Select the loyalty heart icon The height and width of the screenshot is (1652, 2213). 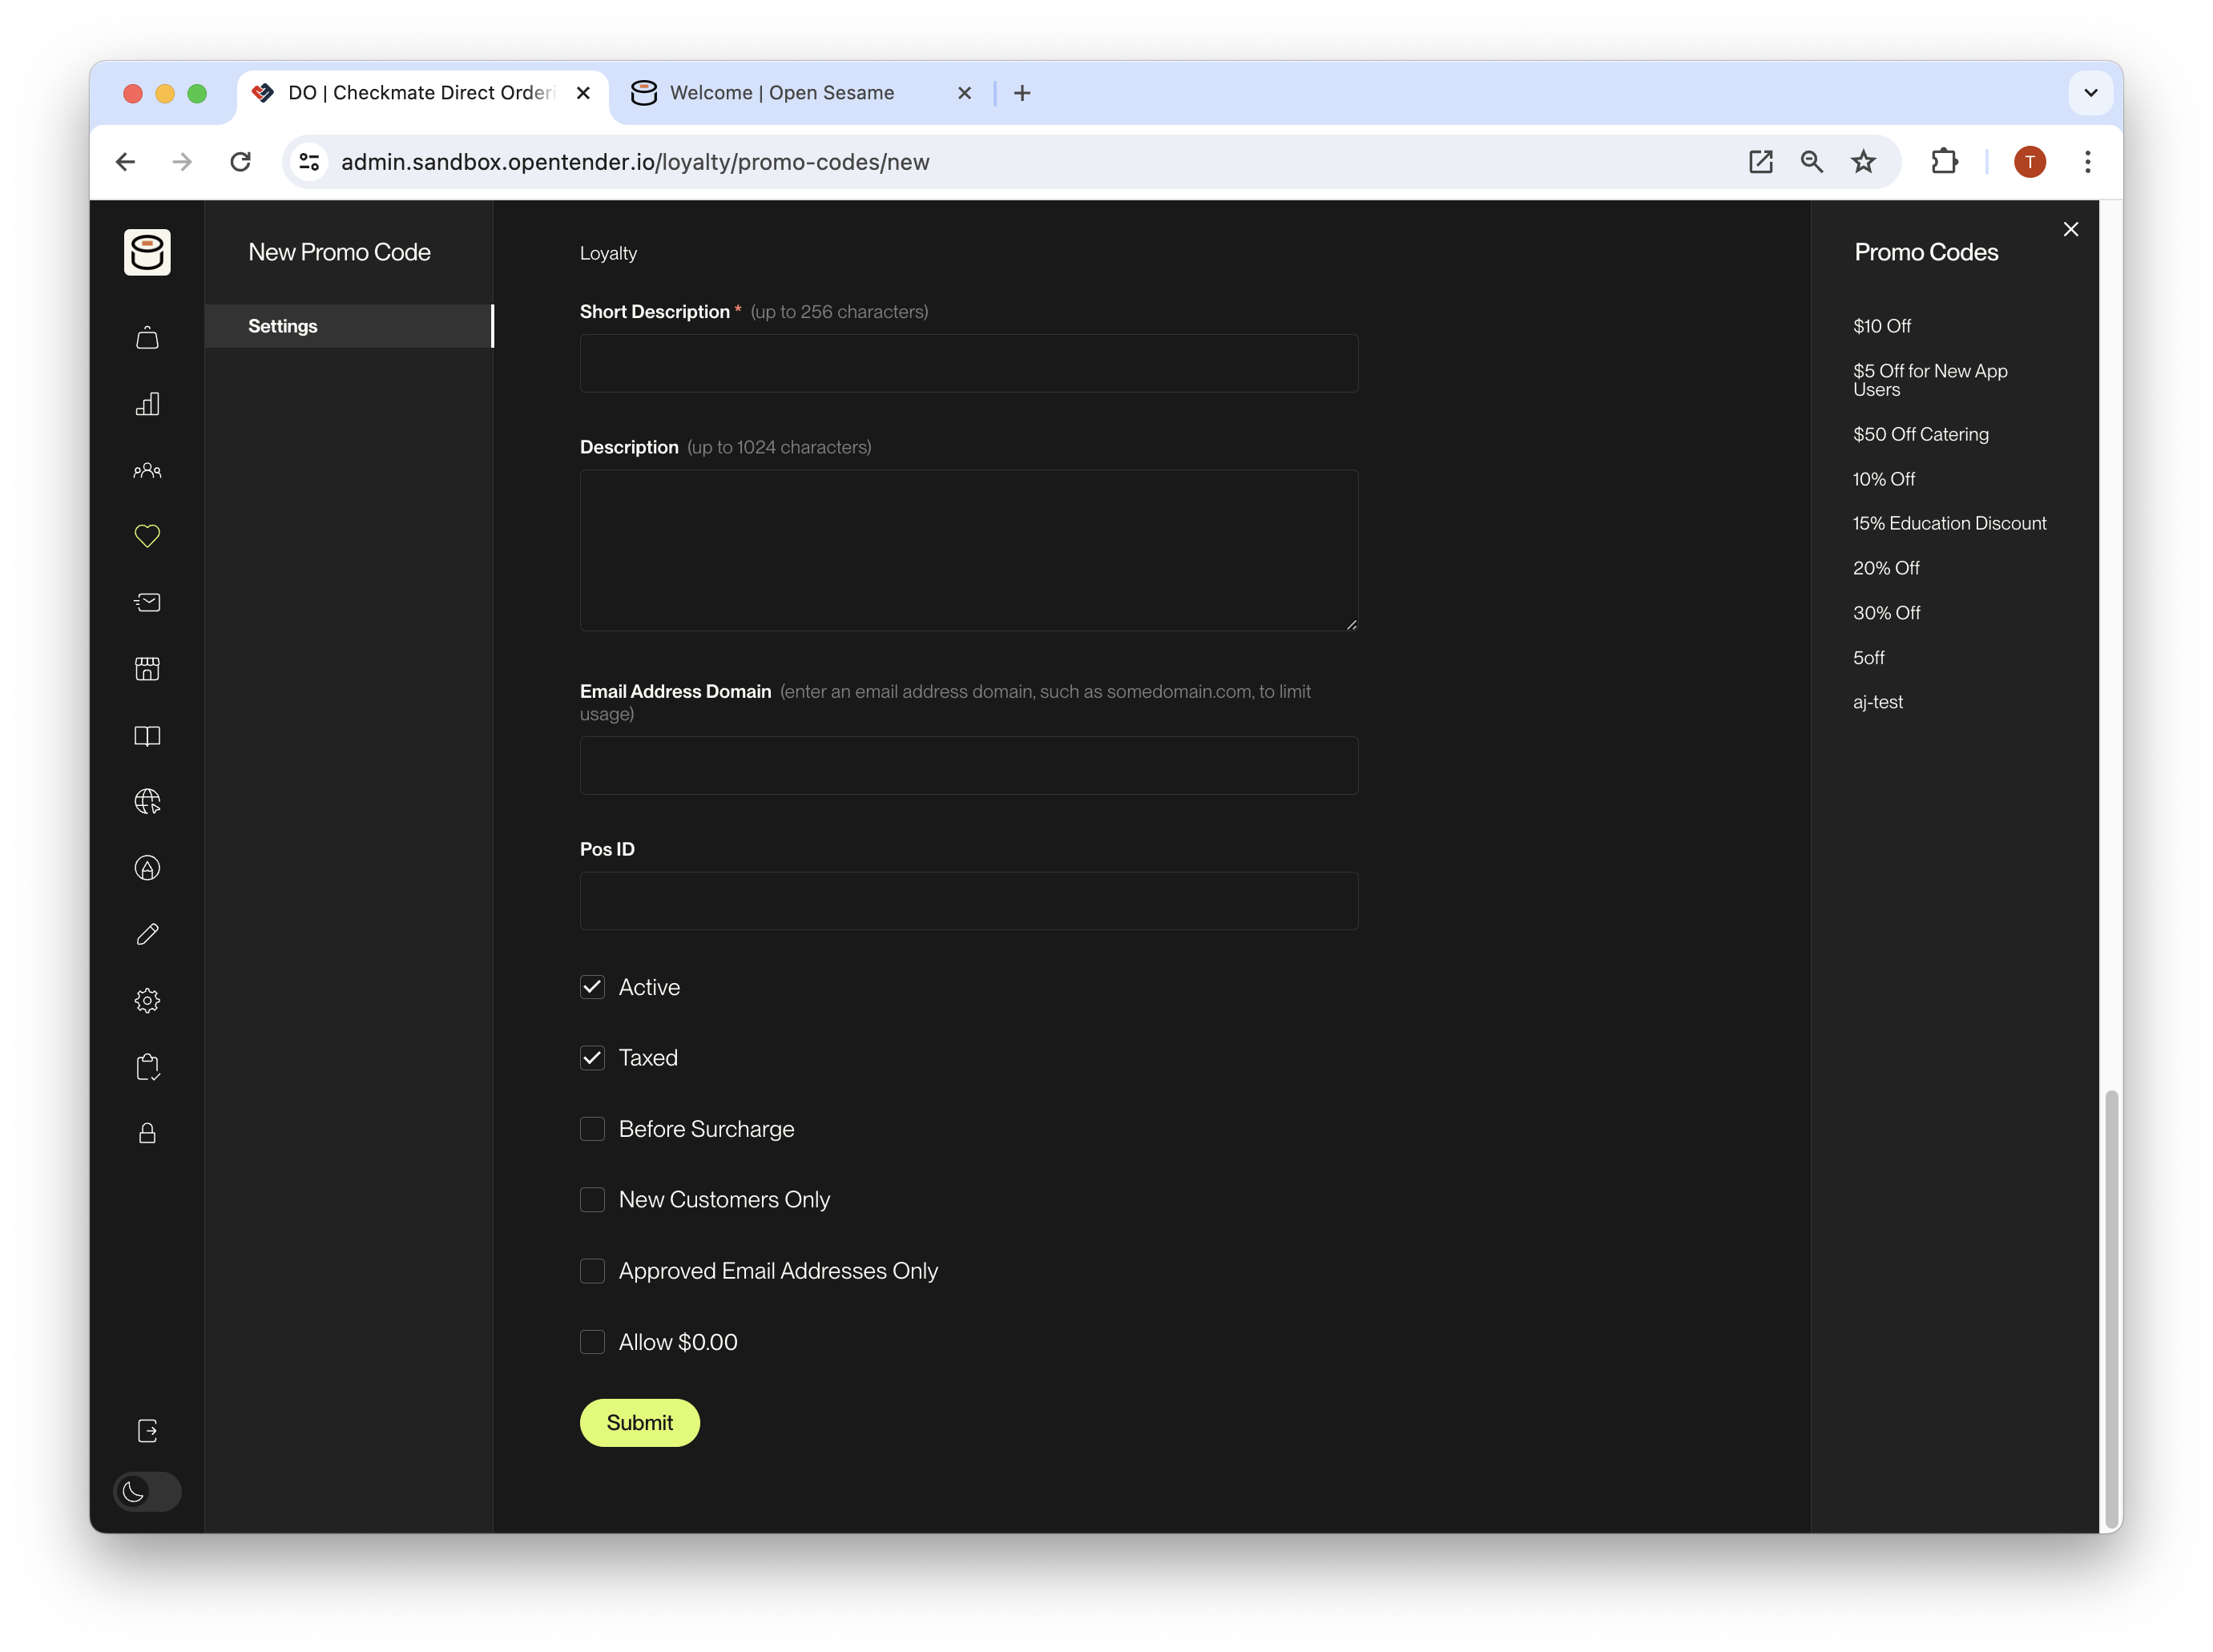pos(147,536)
